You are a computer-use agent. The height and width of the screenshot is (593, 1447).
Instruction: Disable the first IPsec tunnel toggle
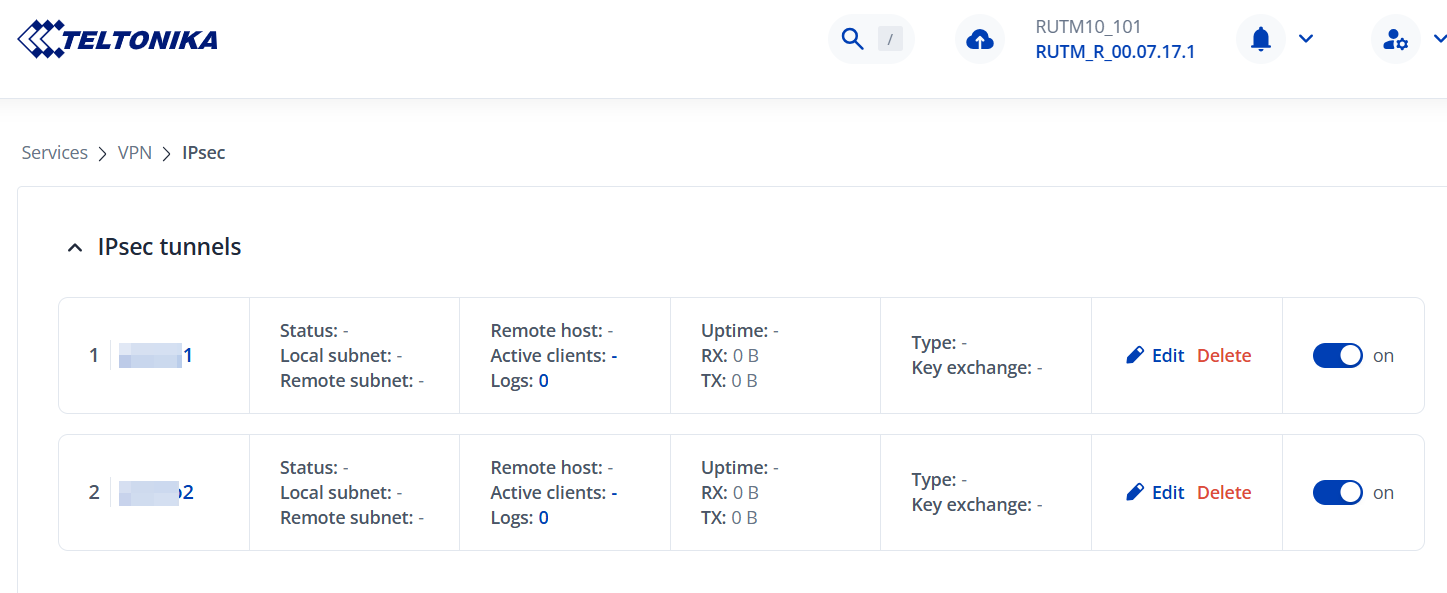(x=1337, y=355)
